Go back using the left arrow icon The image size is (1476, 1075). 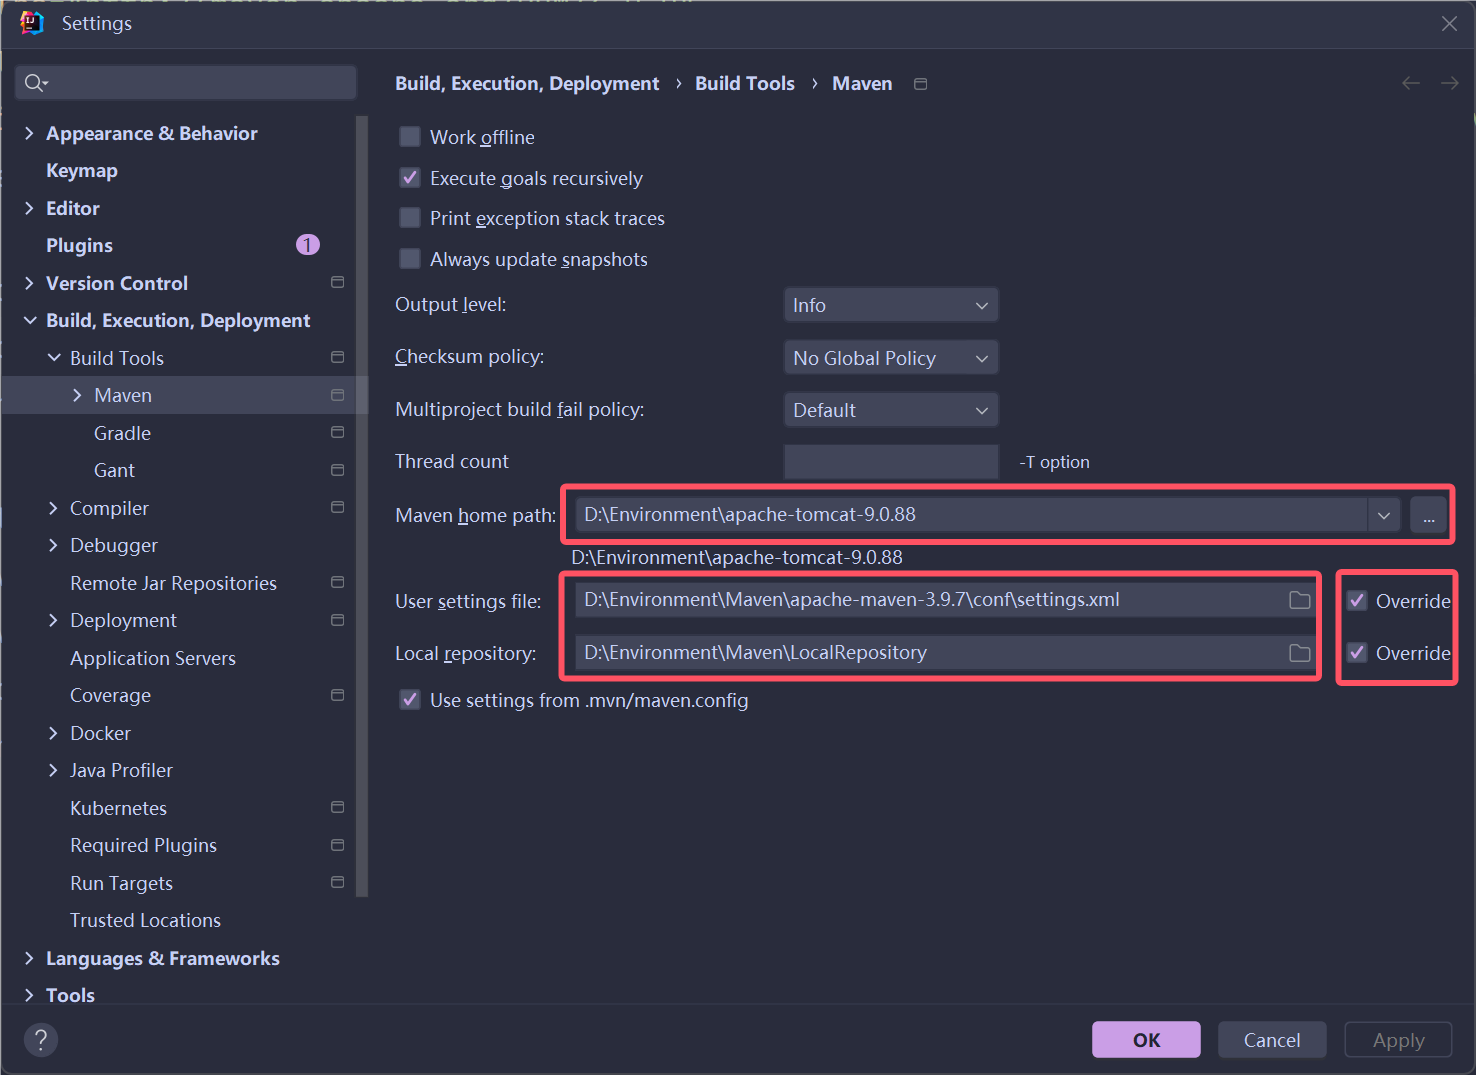click(1411, 83)
